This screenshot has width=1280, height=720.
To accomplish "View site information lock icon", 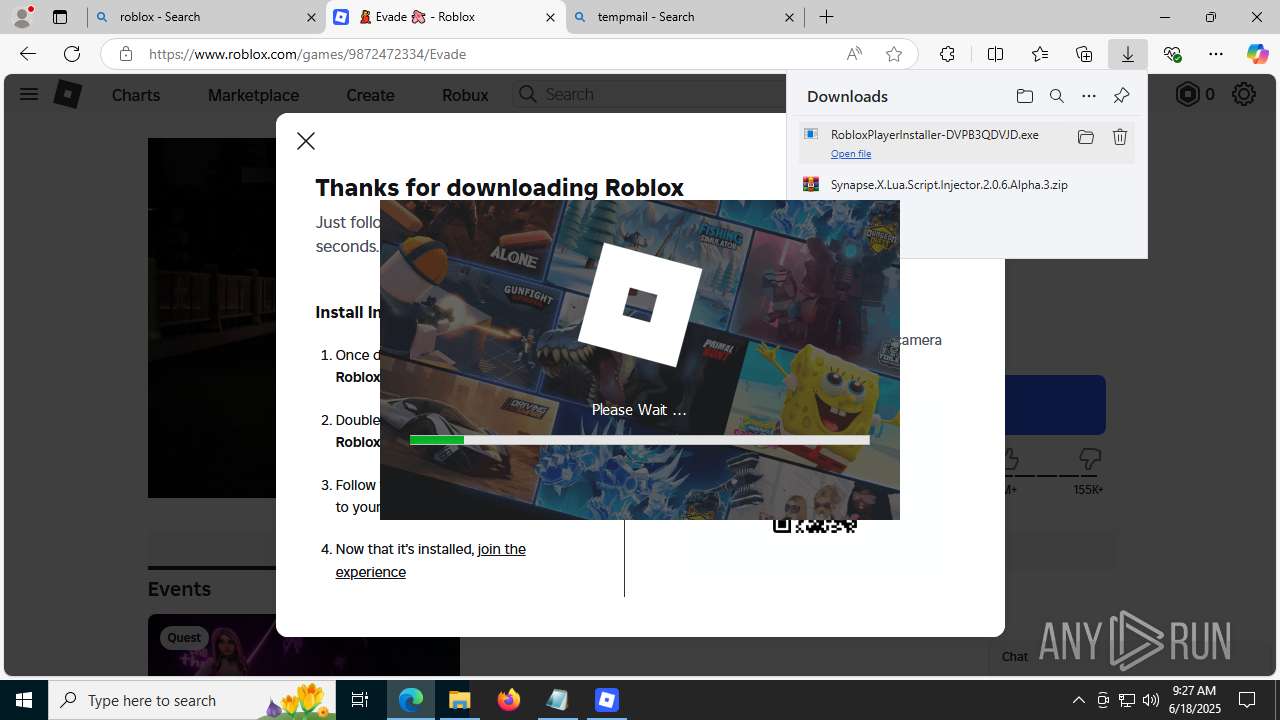I will click(x=125, y=54).
